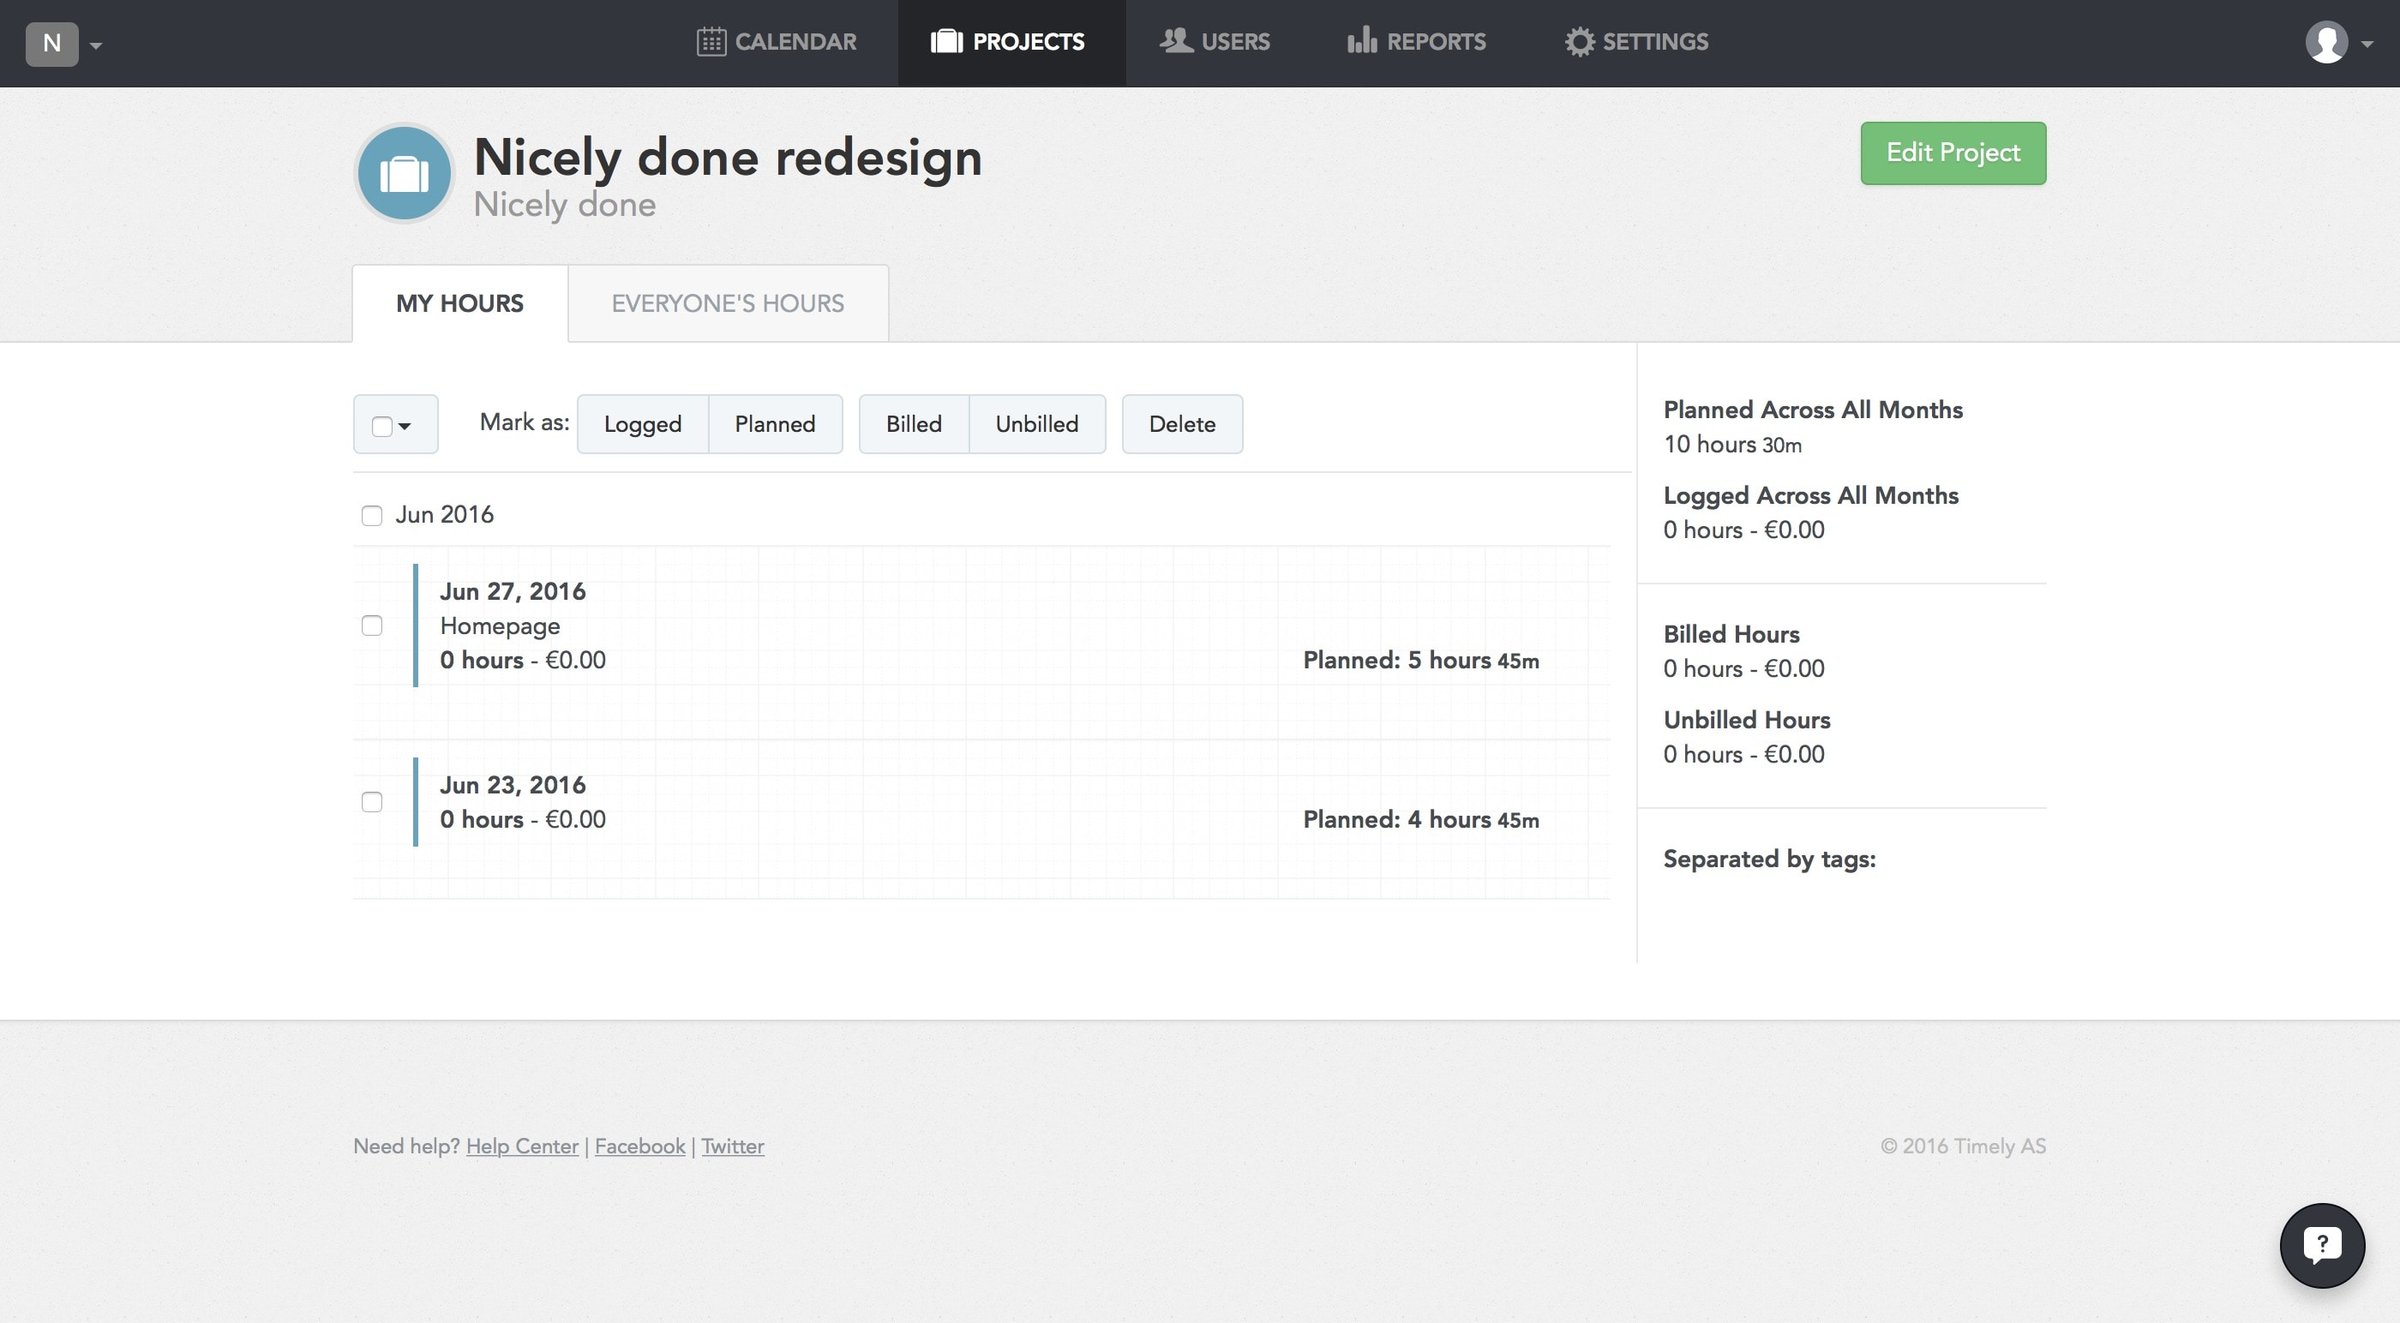Check the Jun 27, 2016 entry checkbox

(x=372, y=626)
